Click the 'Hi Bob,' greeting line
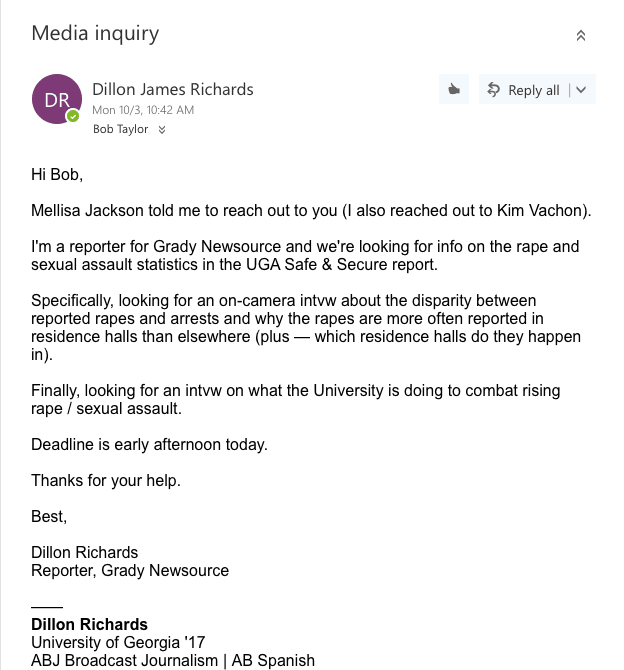The width and height of the screenshot is (624, 670). click(57, 174)
